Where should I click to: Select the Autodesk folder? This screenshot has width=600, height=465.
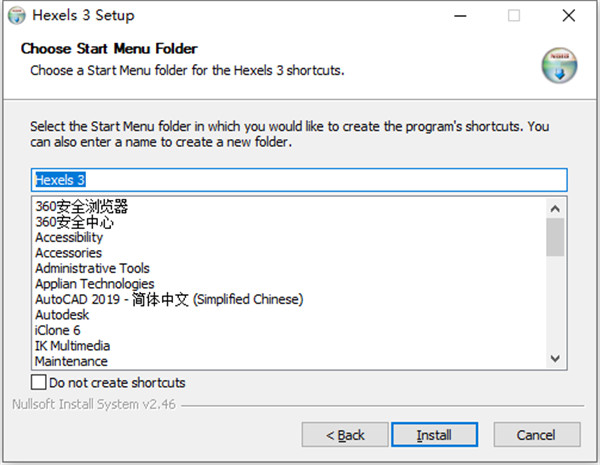tap(62, 315)
